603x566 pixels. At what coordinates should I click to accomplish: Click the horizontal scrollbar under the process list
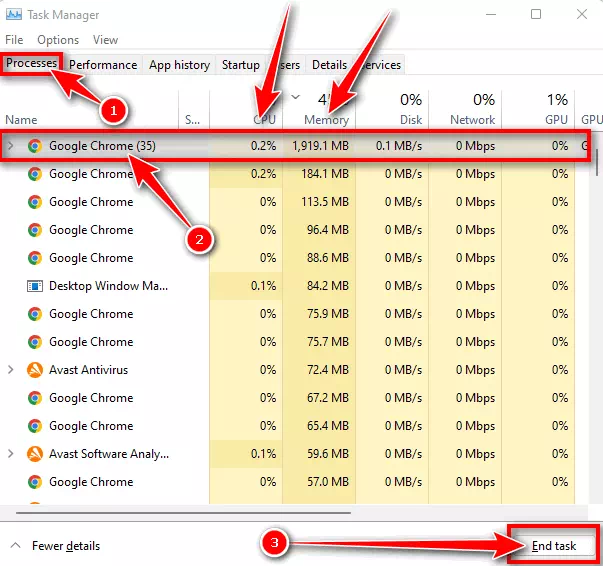pyautogui.click(x=183, y=513)
